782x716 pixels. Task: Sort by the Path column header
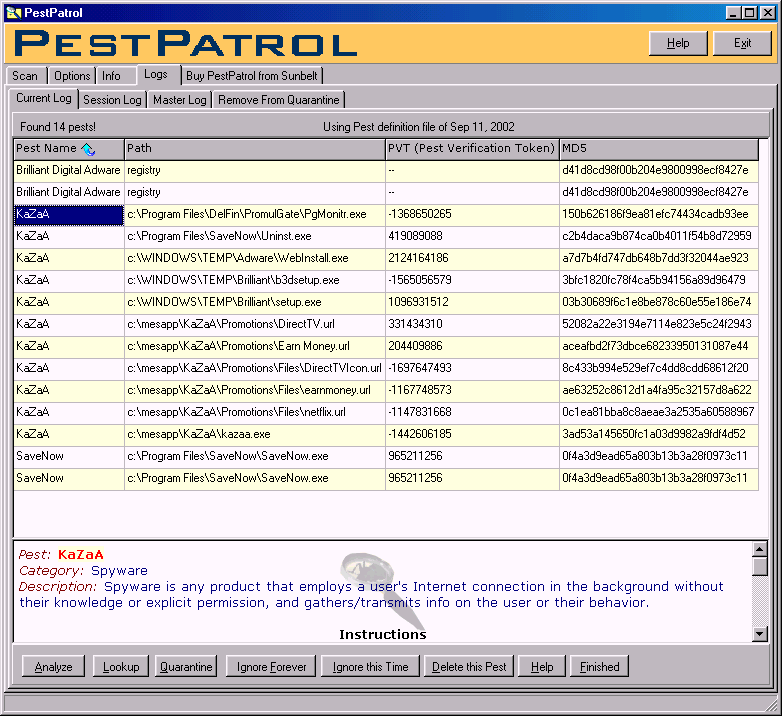[x=255, y=149]
